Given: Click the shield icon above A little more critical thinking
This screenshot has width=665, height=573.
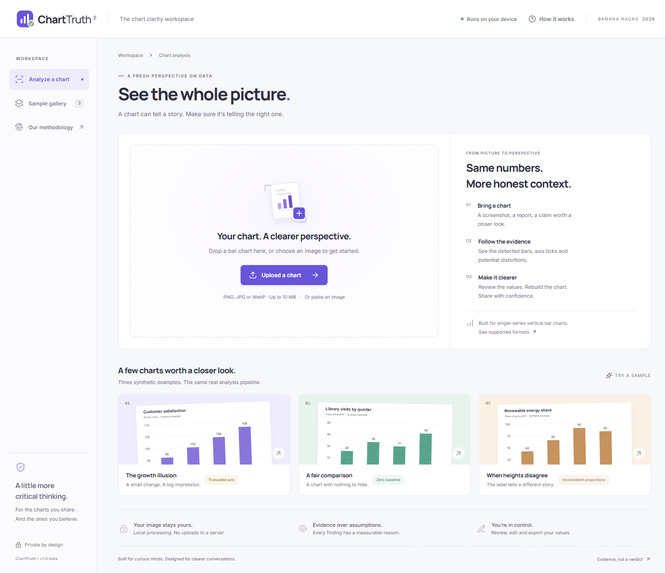Looking at the screenshot, I should (x=20, y=467).
